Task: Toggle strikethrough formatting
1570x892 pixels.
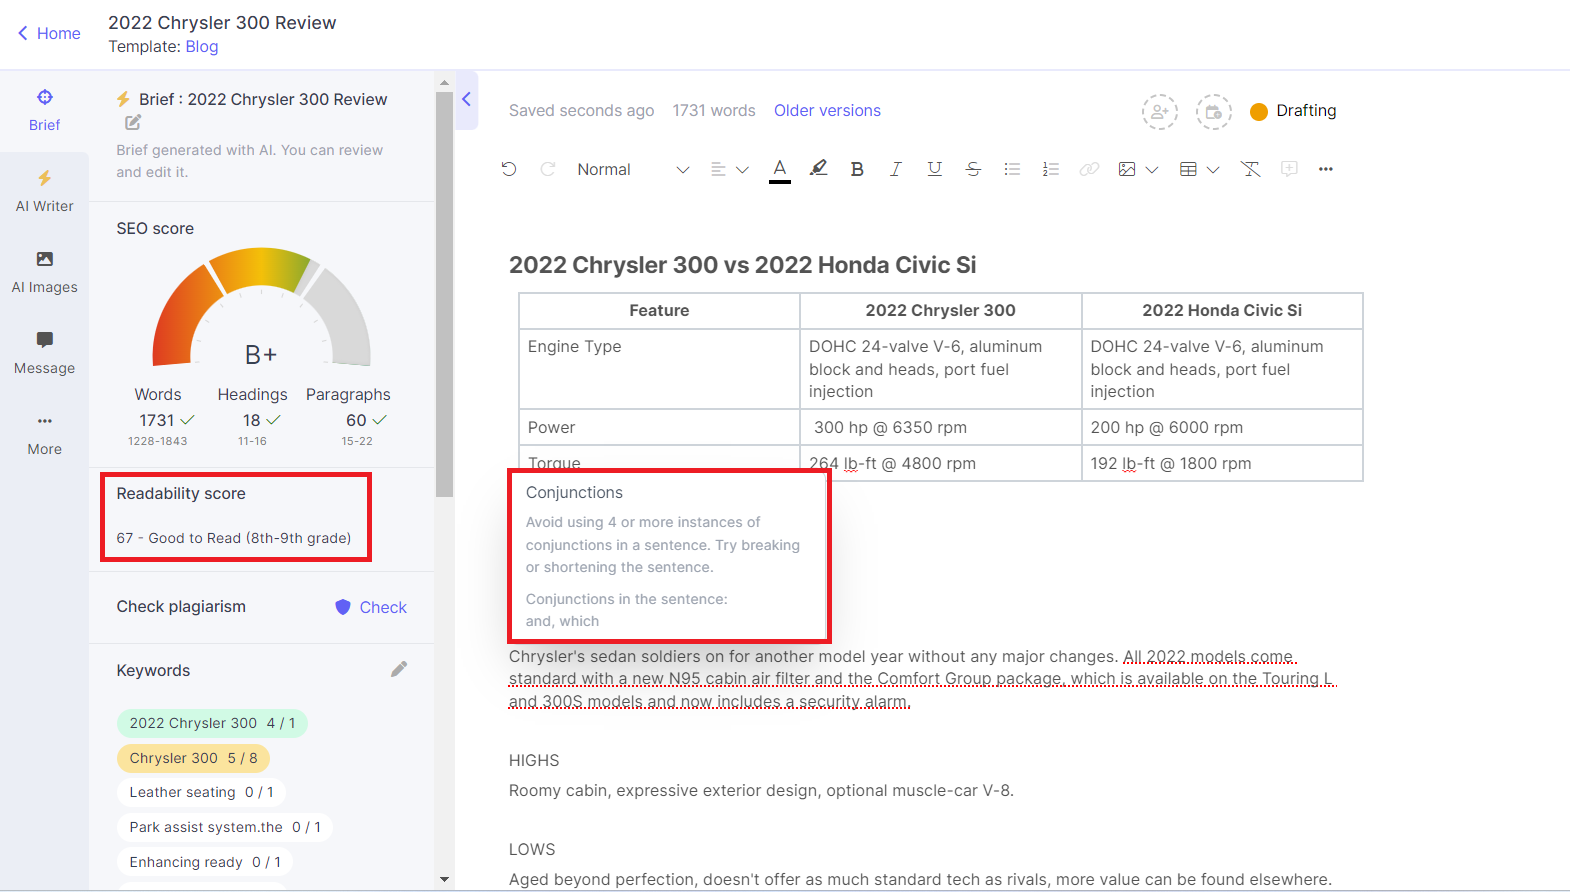Action: click(x=973, y=169)
